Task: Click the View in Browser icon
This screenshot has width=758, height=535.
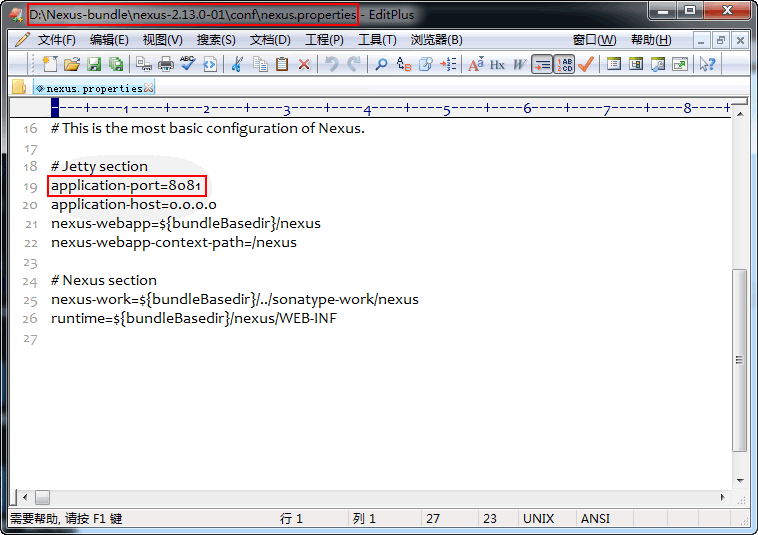Action: [210, 64]
